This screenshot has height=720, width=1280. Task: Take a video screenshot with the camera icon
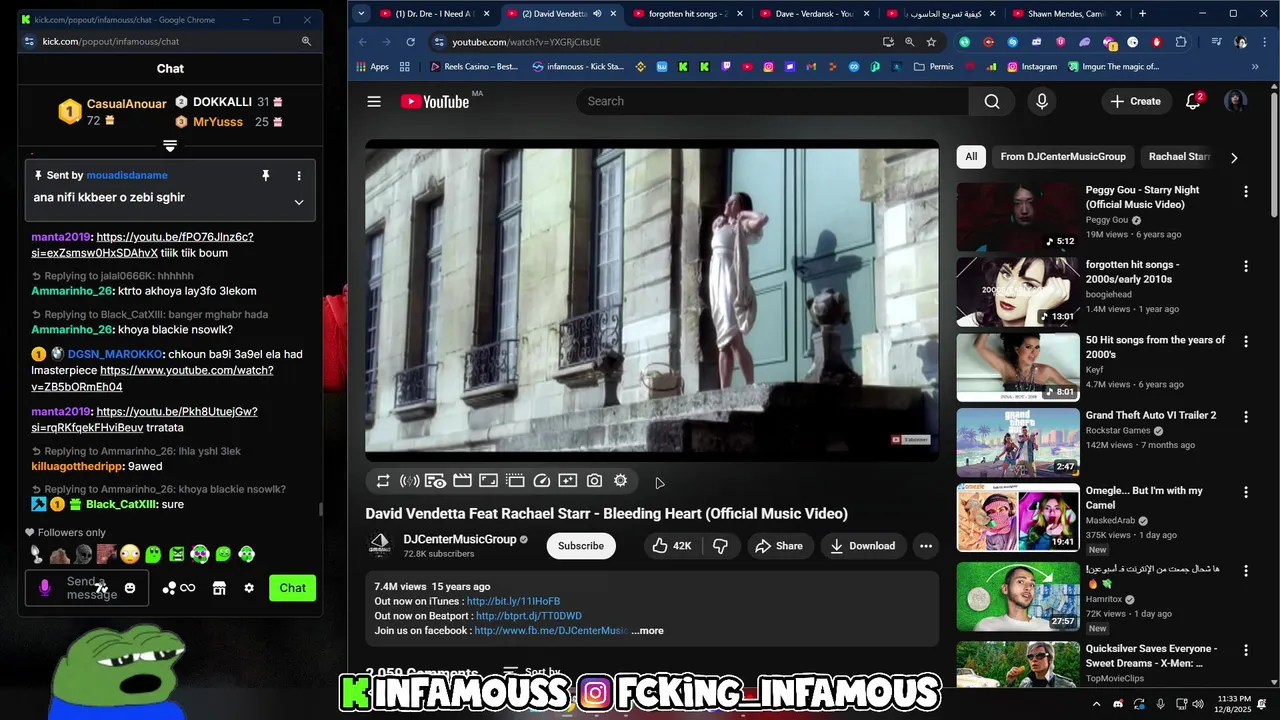point(594,481)
